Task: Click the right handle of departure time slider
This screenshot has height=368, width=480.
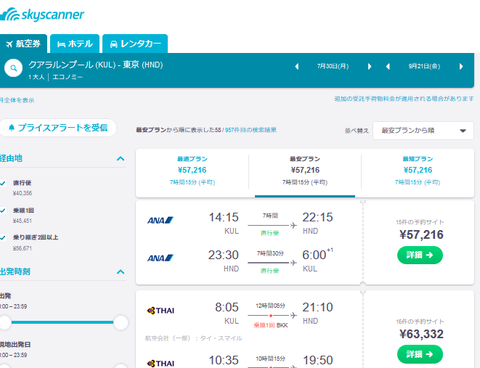Action: [121, 322]
